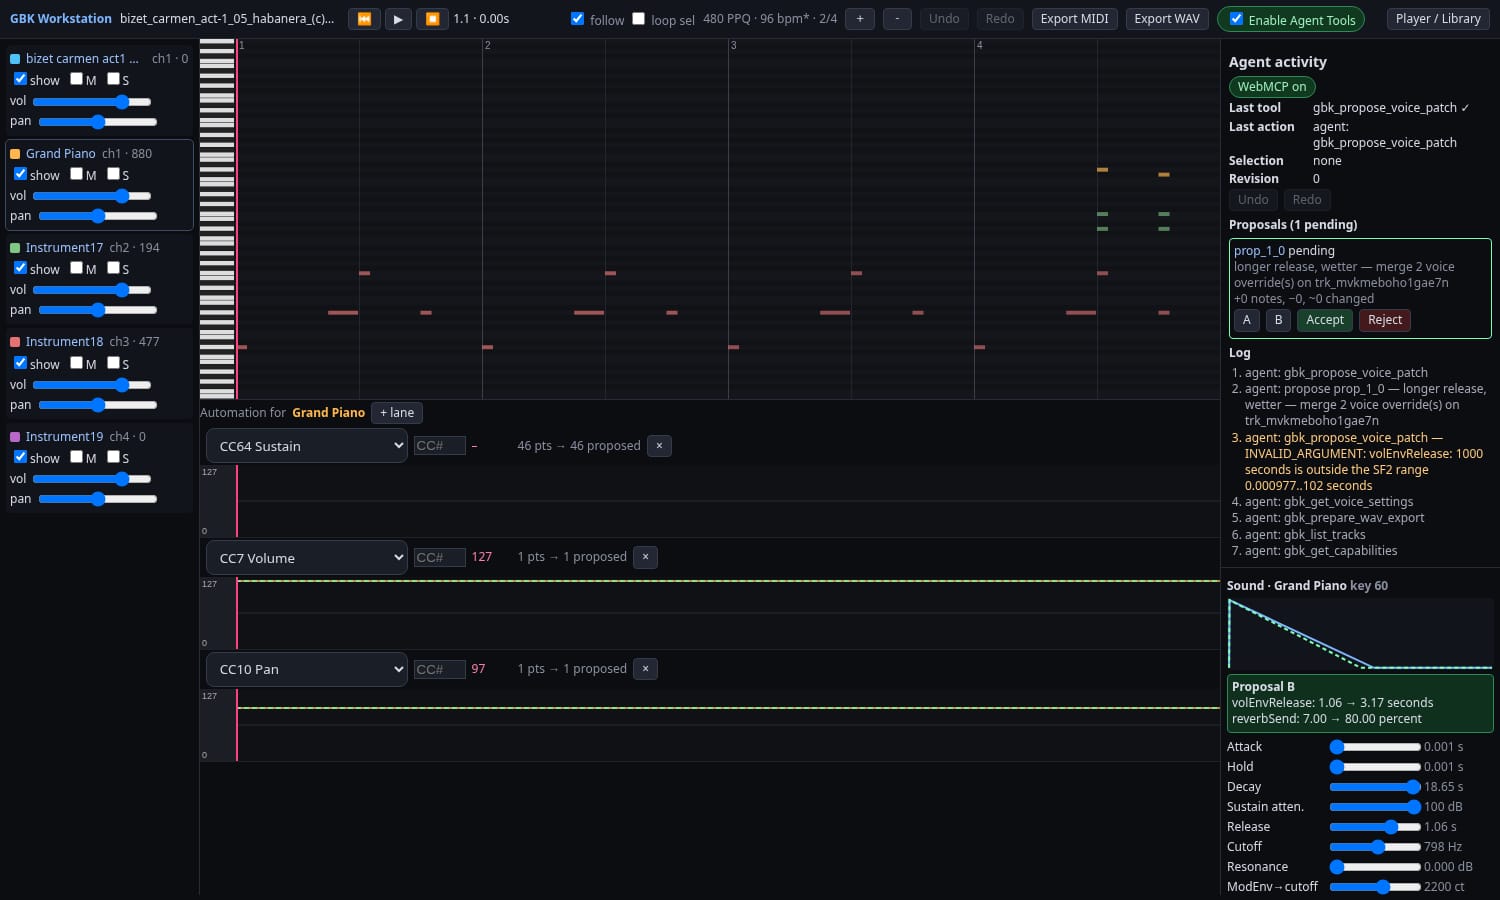Screen dimensions: 1500x900
Task: Solo the Instrument17 track
Action: click(113, 268)
